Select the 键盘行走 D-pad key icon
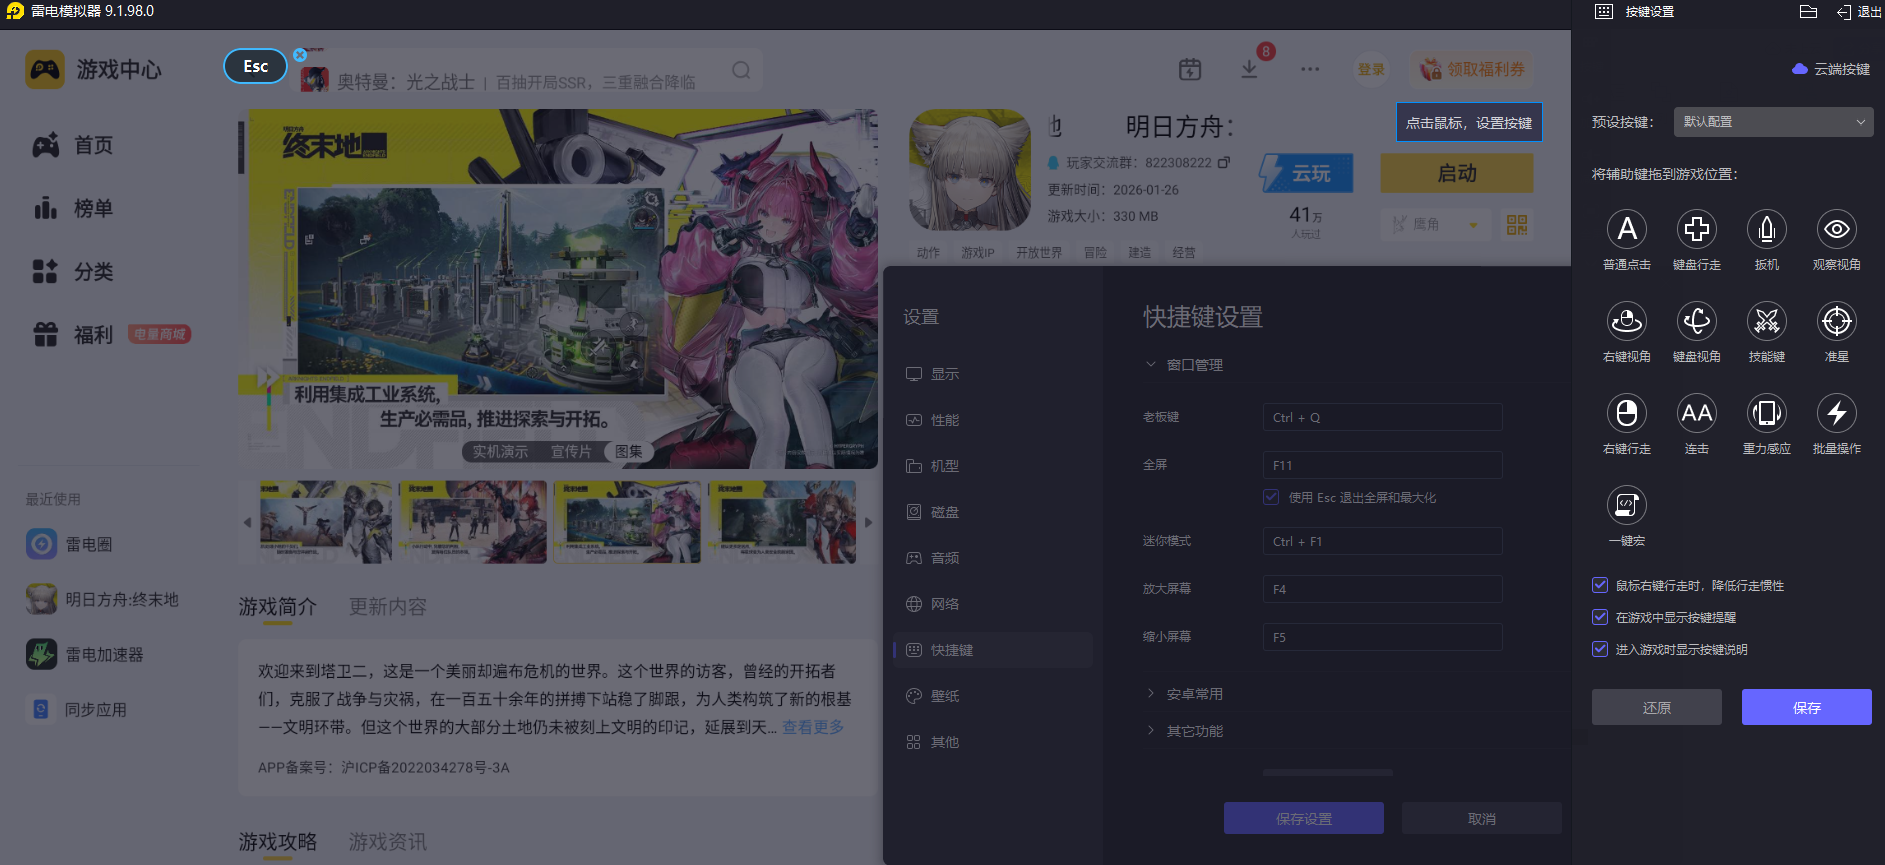Viewport: 1885px width, 865px height. 1697,229
